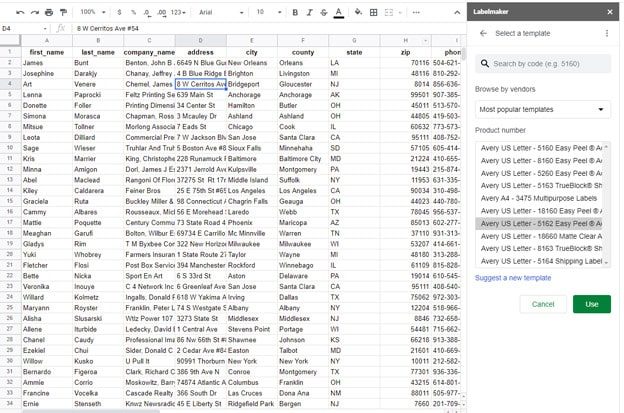
Task: Open the 123 number format dropdown
Action: pyautogui.click(x=178, y=12)
